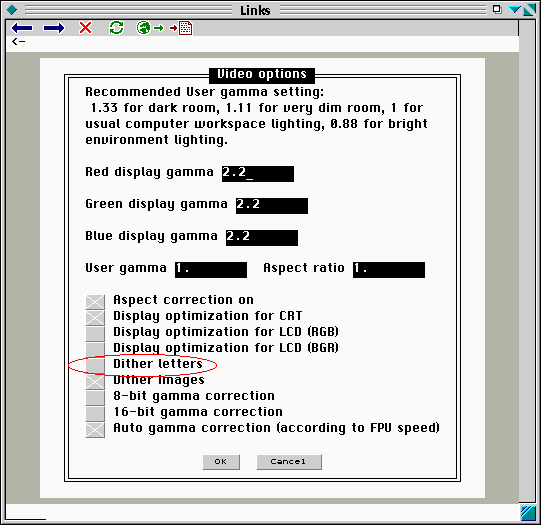This screenshot has width=541, height=525.
Task: Check Display optimization for LCD (RGB)
Action: 95,334
